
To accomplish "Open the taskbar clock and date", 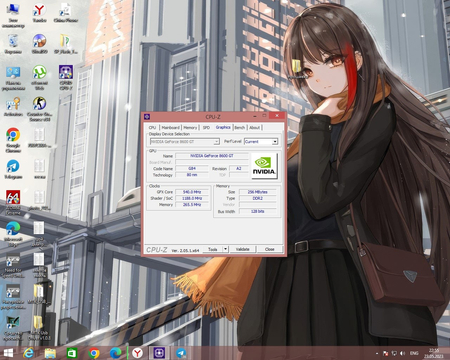I will pyautogui.click(x=434, y=353).
